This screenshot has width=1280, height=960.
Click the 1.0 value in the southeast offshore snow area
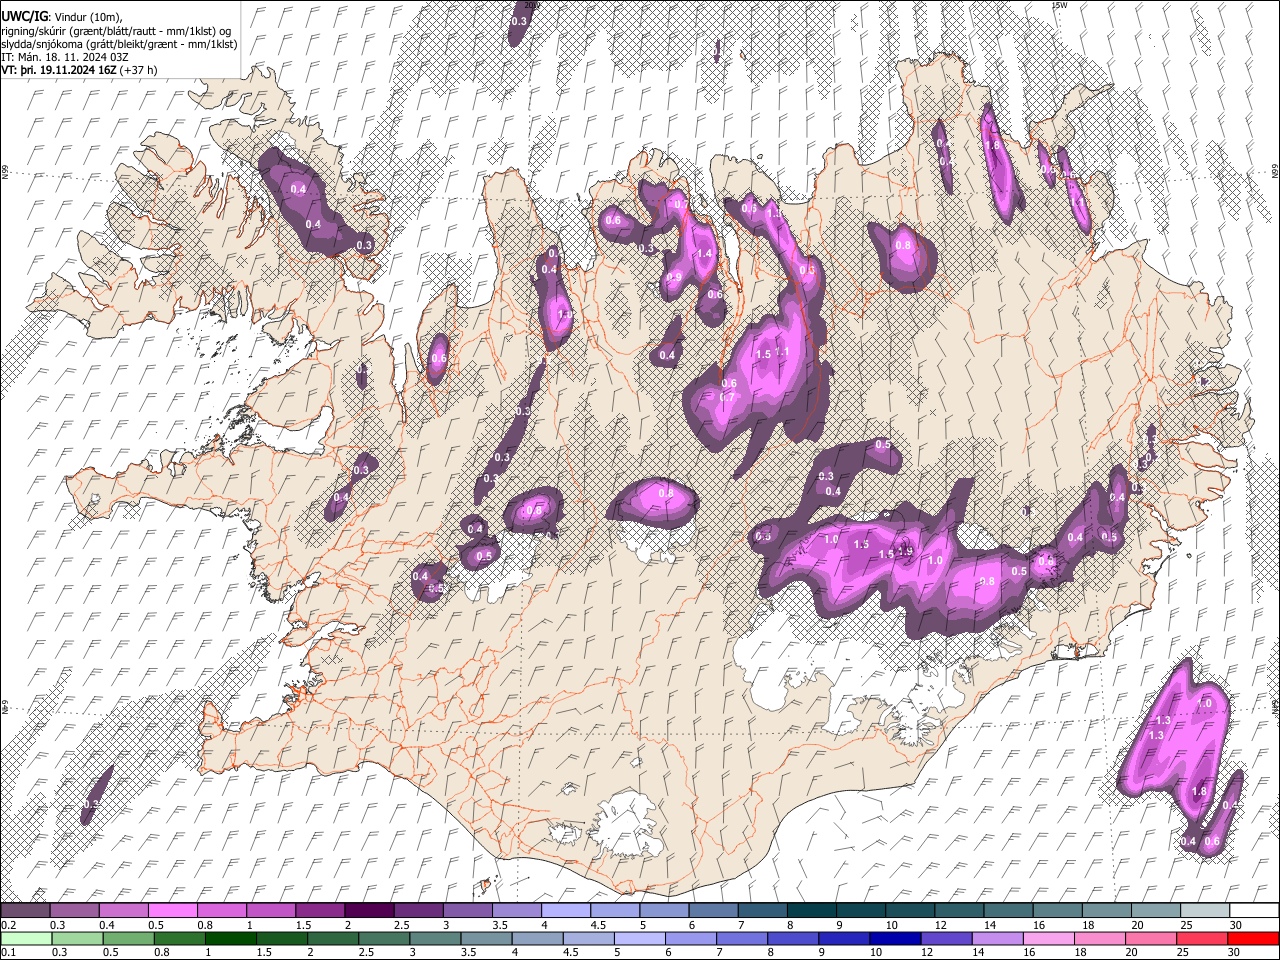pos(1205,704)
